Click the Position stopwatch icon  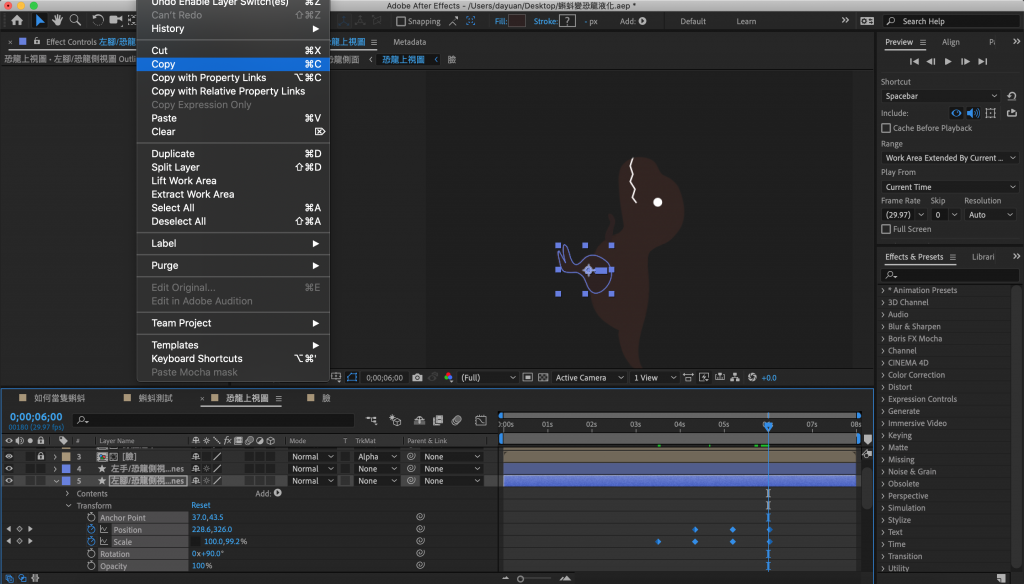click(x=91, y=529)
